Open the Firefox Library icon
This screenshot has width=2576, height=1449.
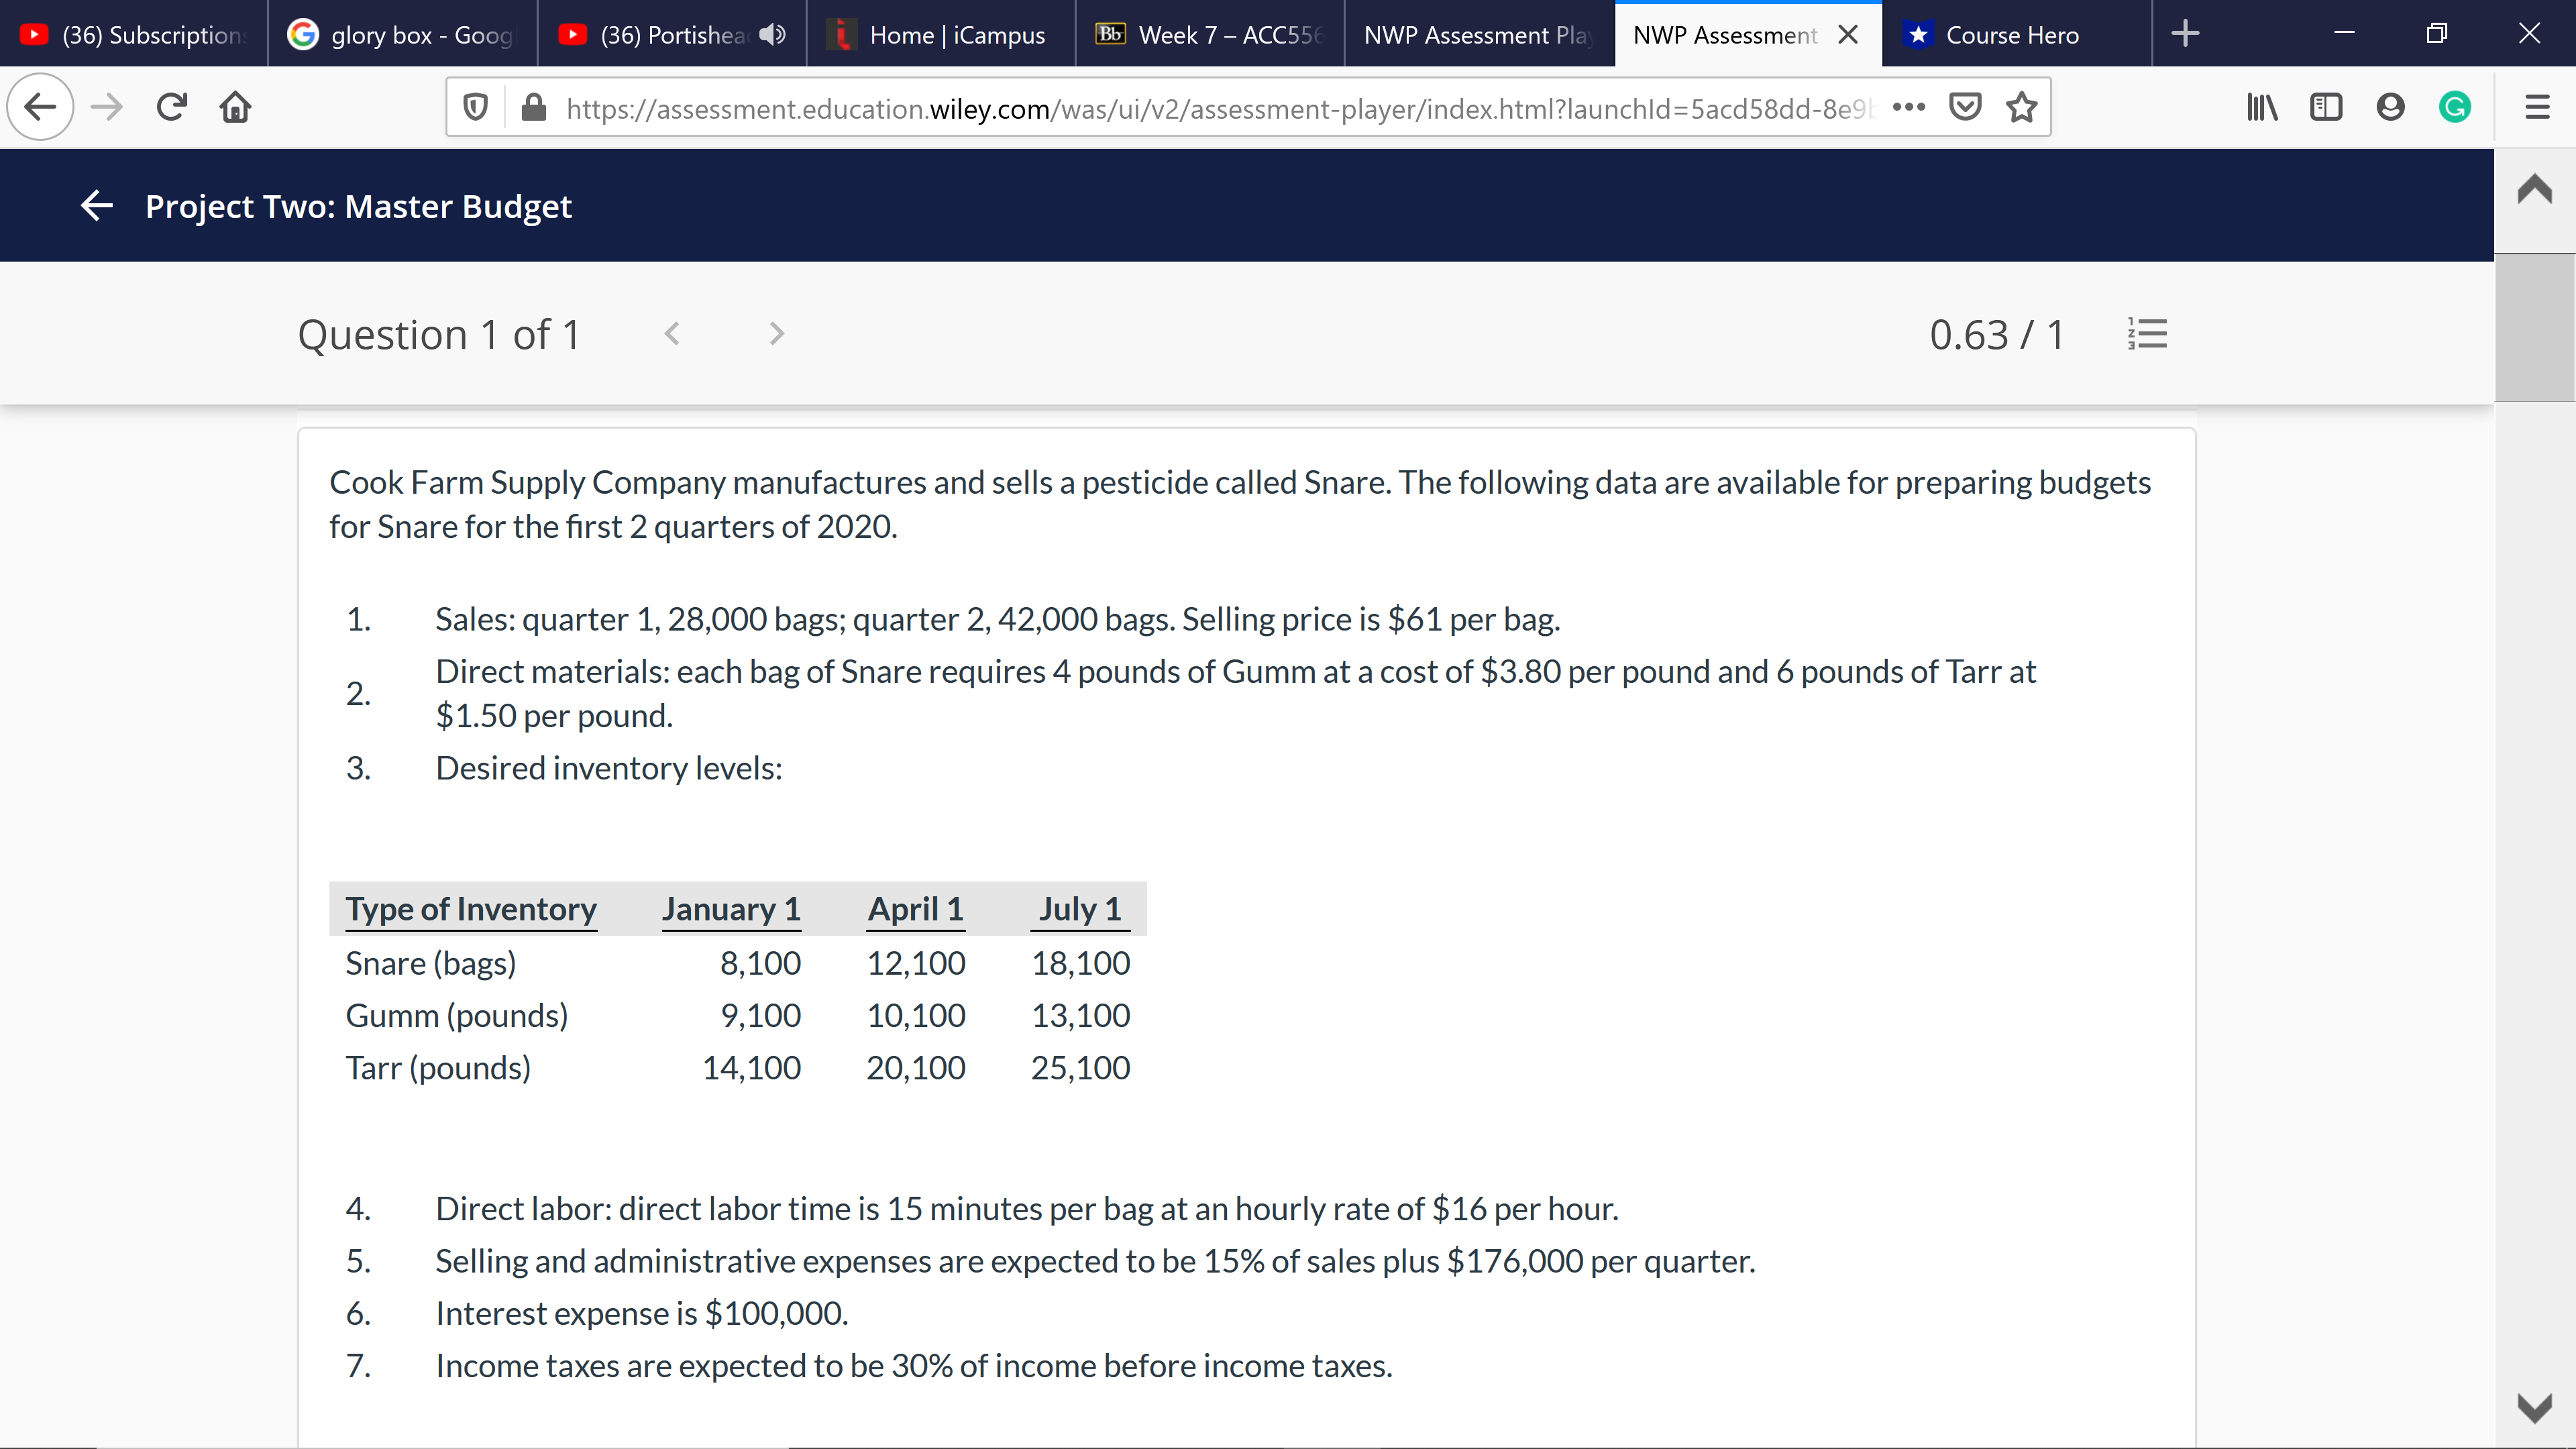2262,108
